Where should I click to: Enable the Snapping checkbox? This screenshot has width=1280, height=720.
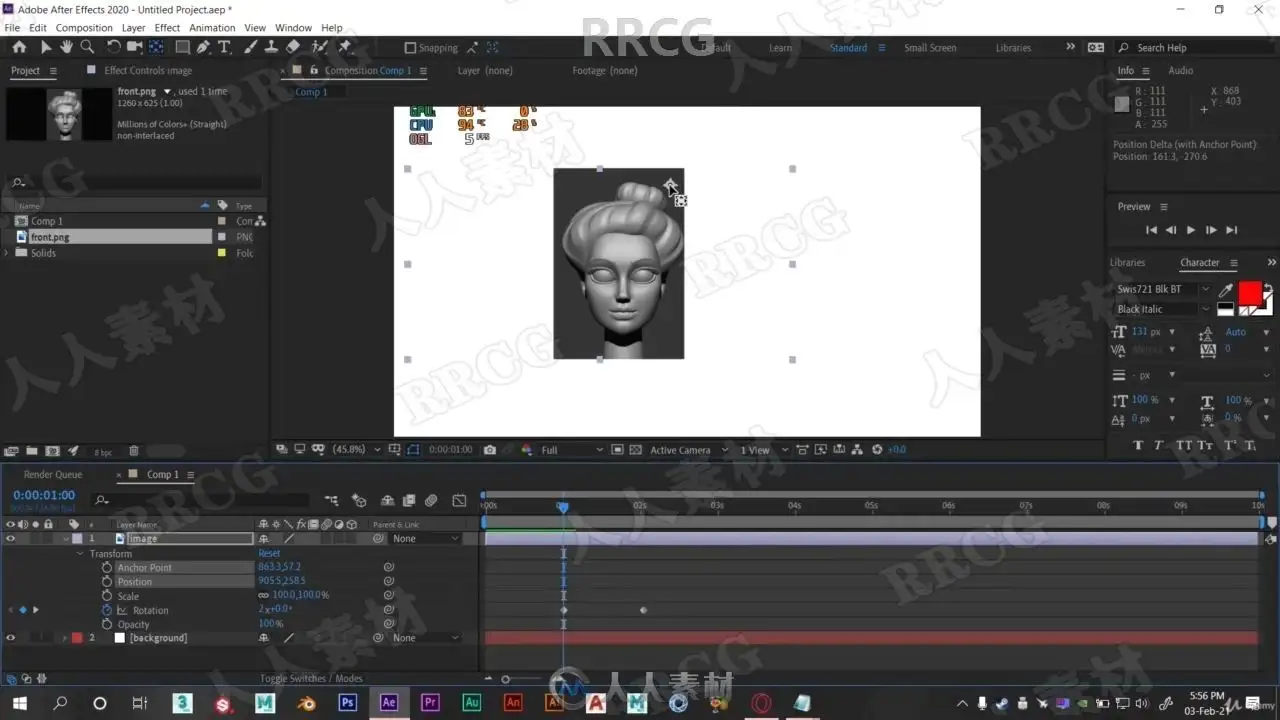click(x=410, y=48)
